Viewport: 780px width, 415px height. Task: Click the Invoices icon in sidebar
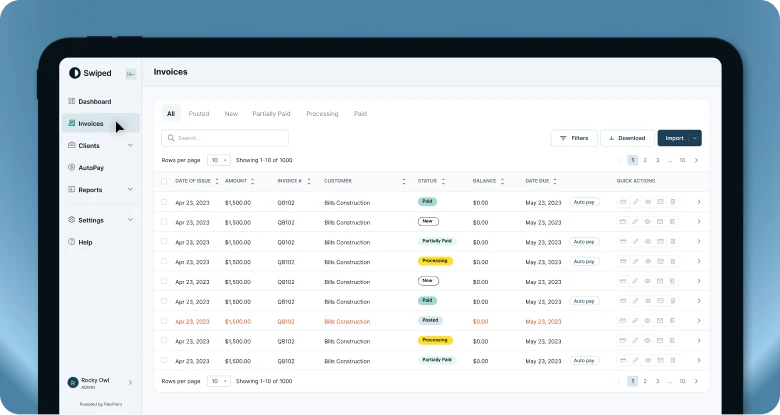pos(71,123)
